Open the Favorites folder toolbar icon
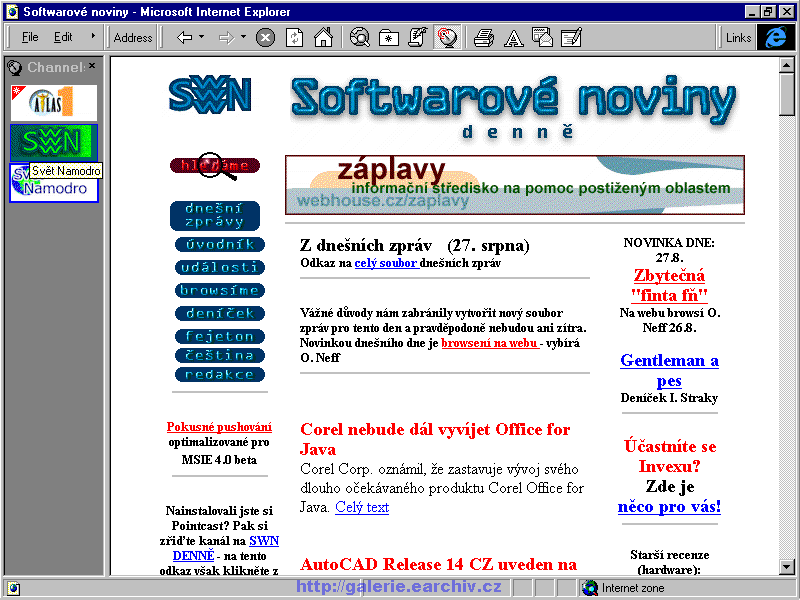800x600 pixels. (389, 38)
